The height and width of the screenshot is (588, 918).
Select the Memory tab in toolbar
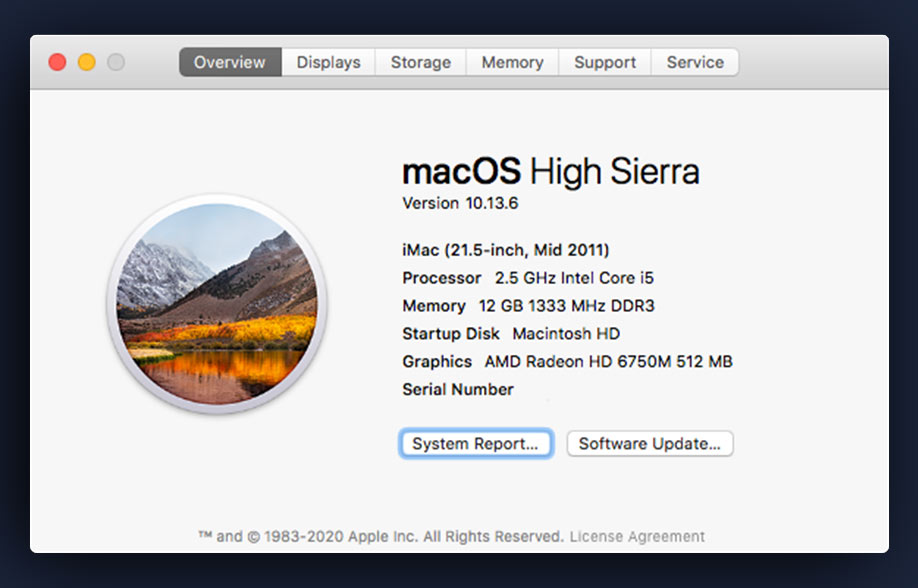pos(512,62)
